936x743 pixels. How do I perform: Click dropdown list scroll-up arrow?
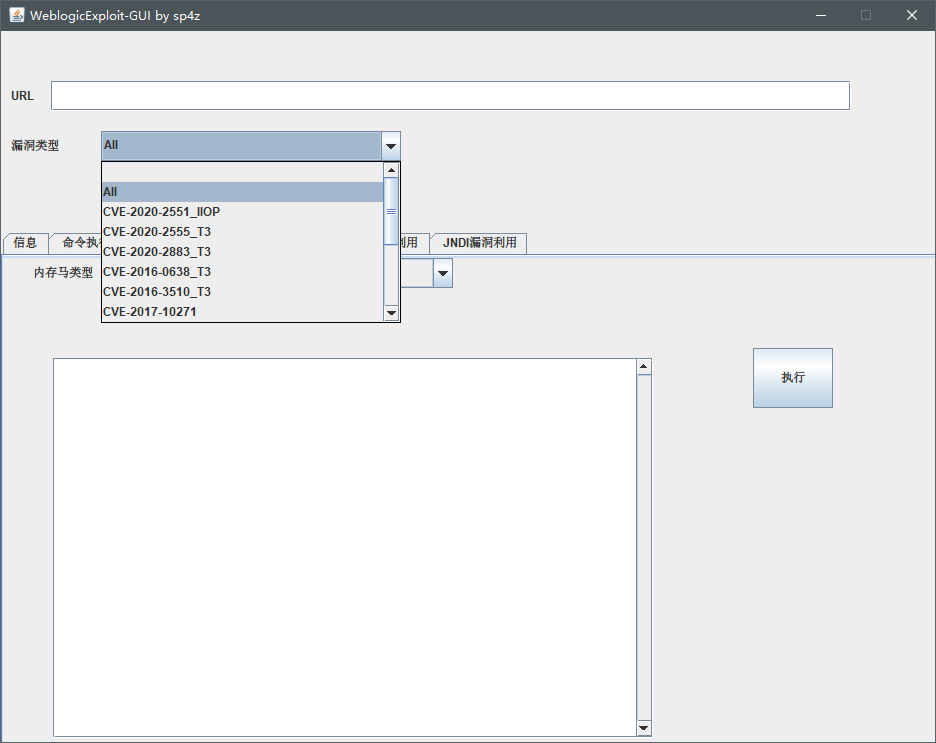[391, 171]
